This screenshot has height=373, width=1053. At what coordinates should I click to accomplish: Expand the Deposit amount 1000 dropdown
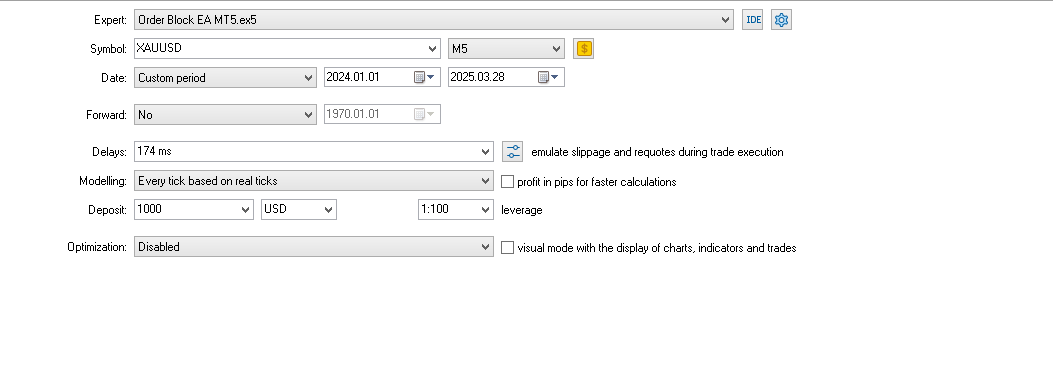(x=246, y=210)
